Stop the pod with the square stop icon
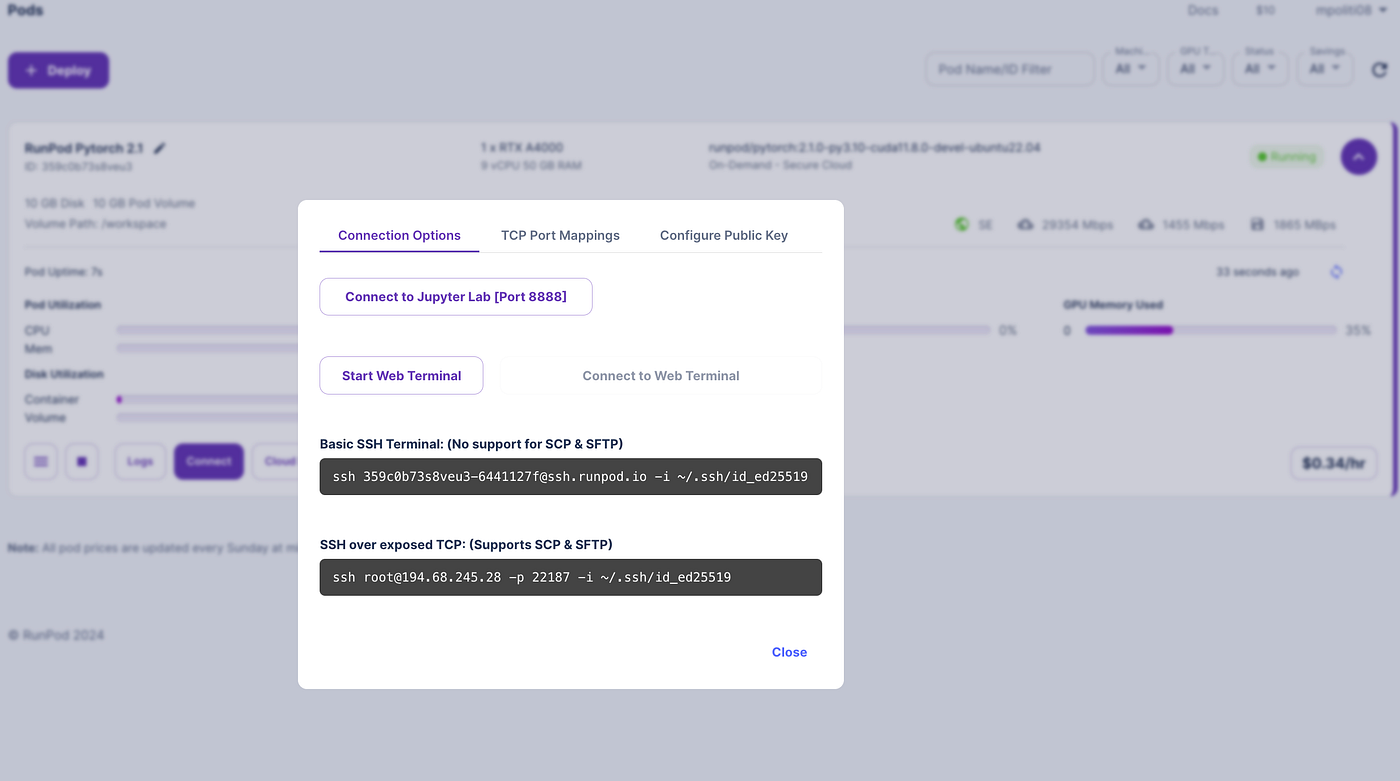 coord(82,462)
